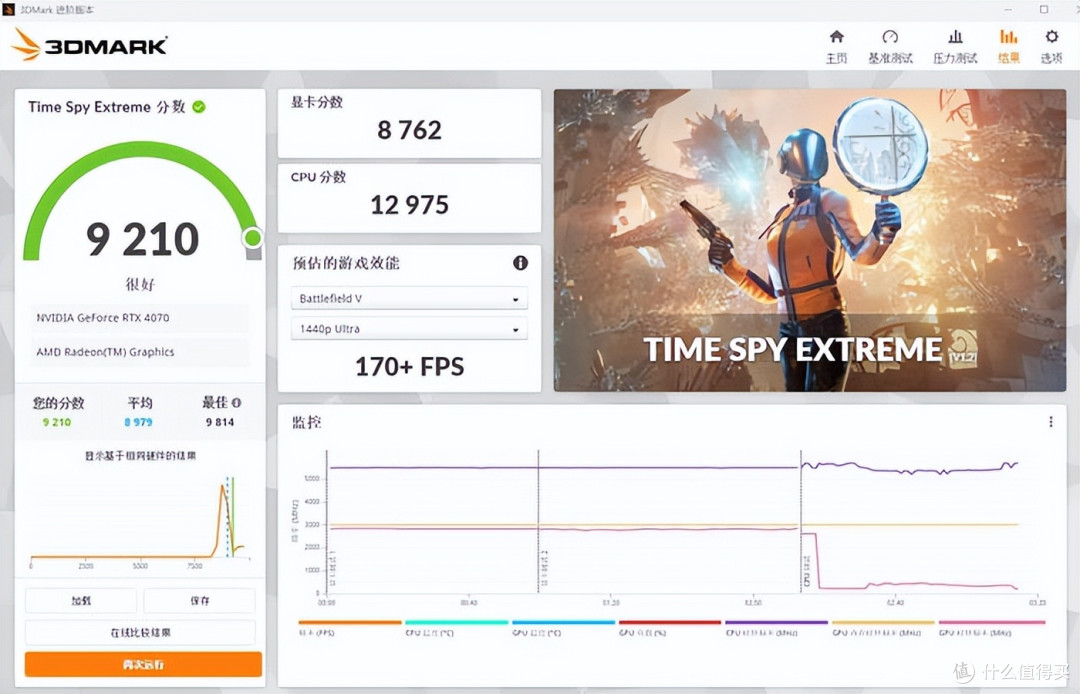Open the 基准测试 benchmarks section
The image size is (1080, 694).
pyautogui.click(x=890, y=46)
